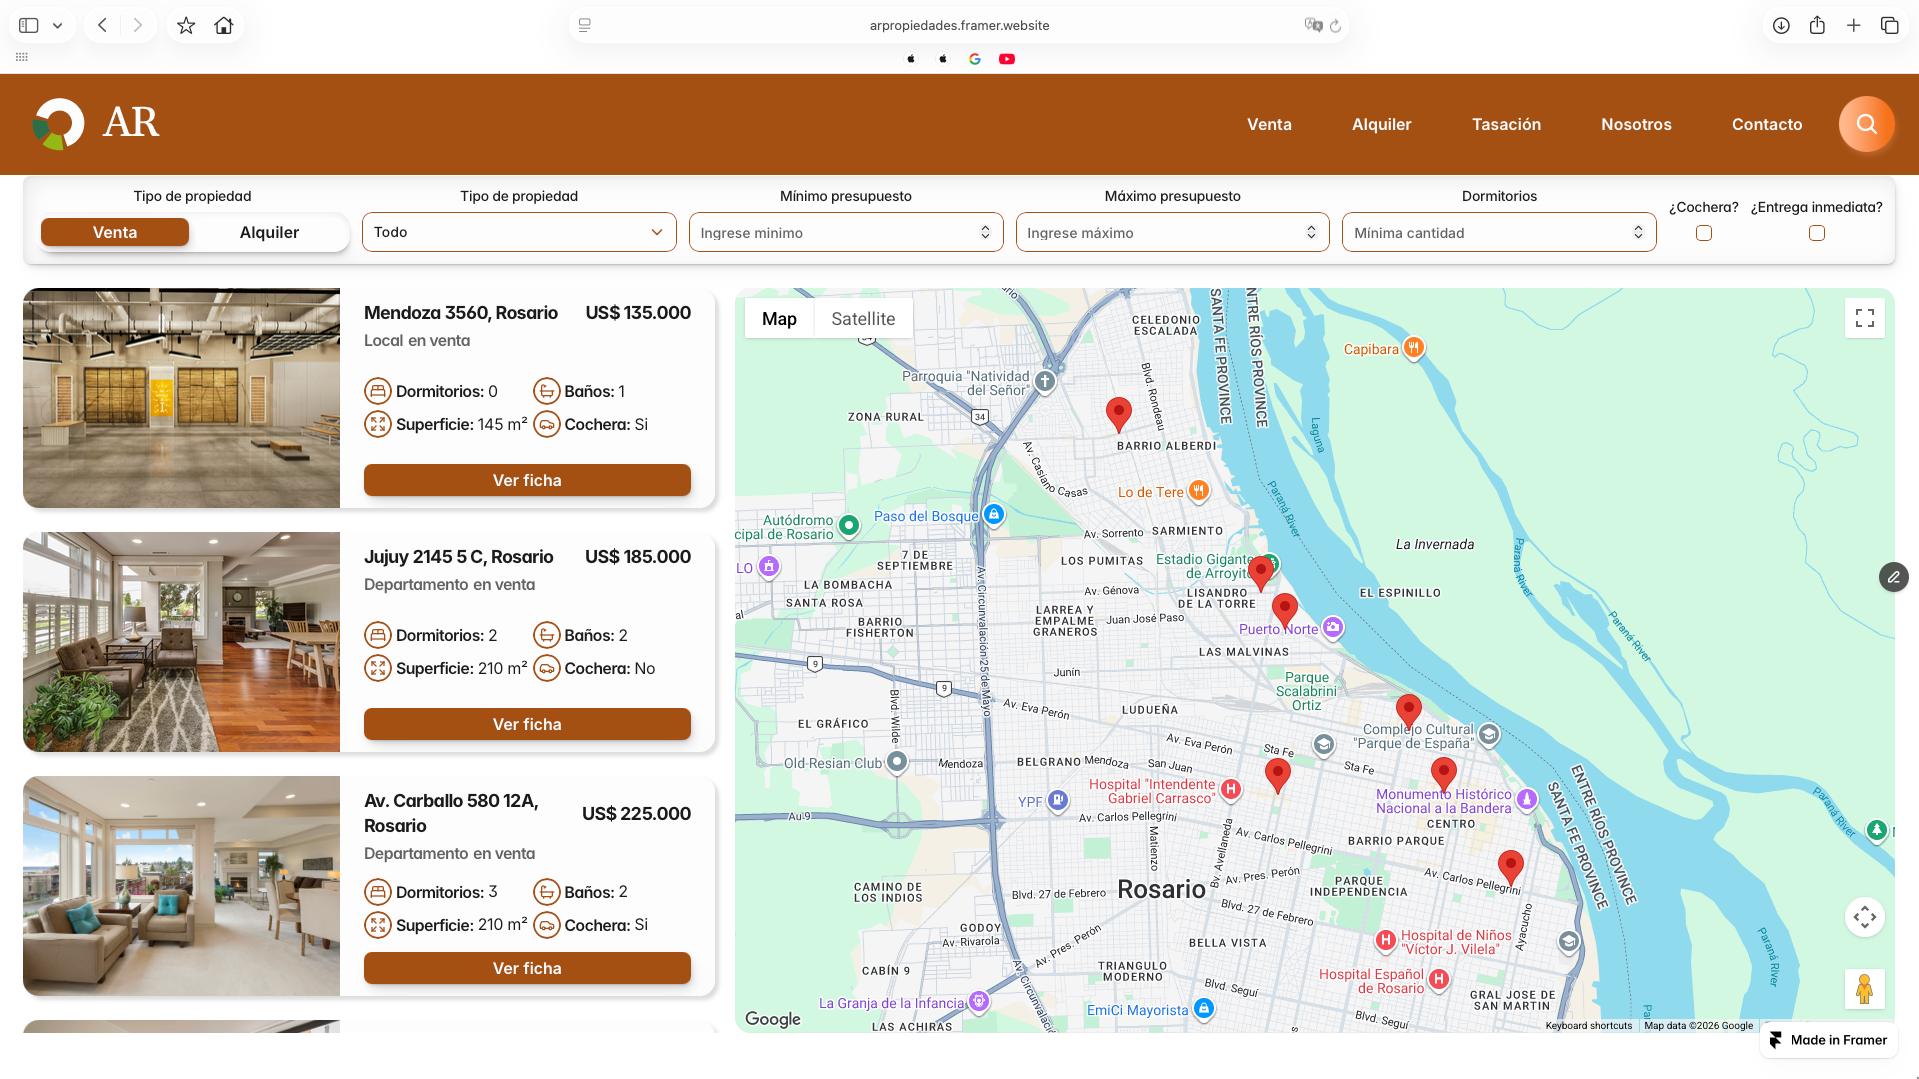Click the EmiCi Mayorista map marker
This screenshot has height=1079, width=1919.
click(1204, 1009)
